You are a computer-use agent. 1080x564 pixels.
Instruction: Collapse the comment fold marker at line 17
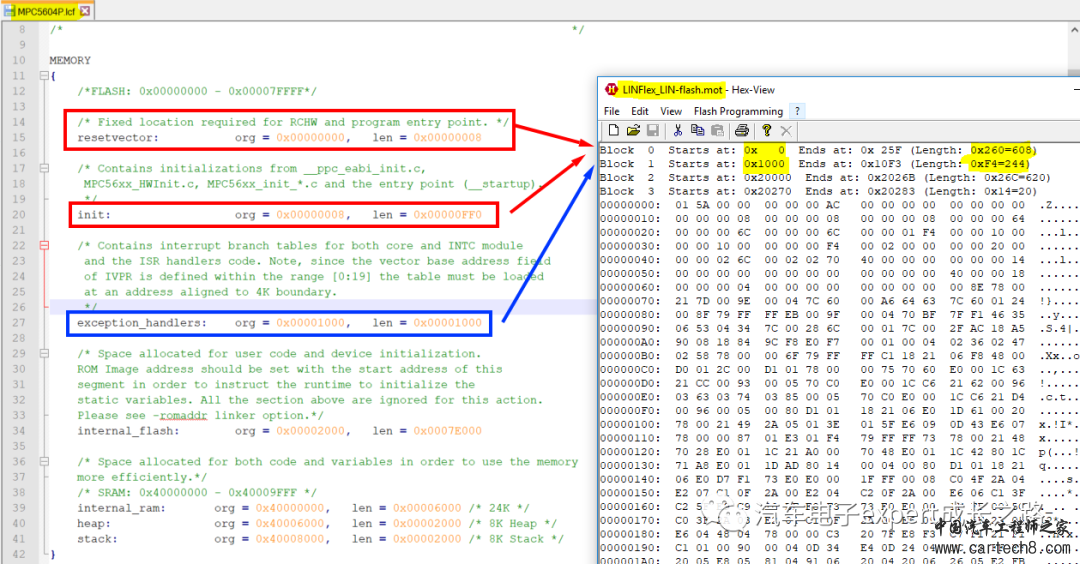(44, 168)
